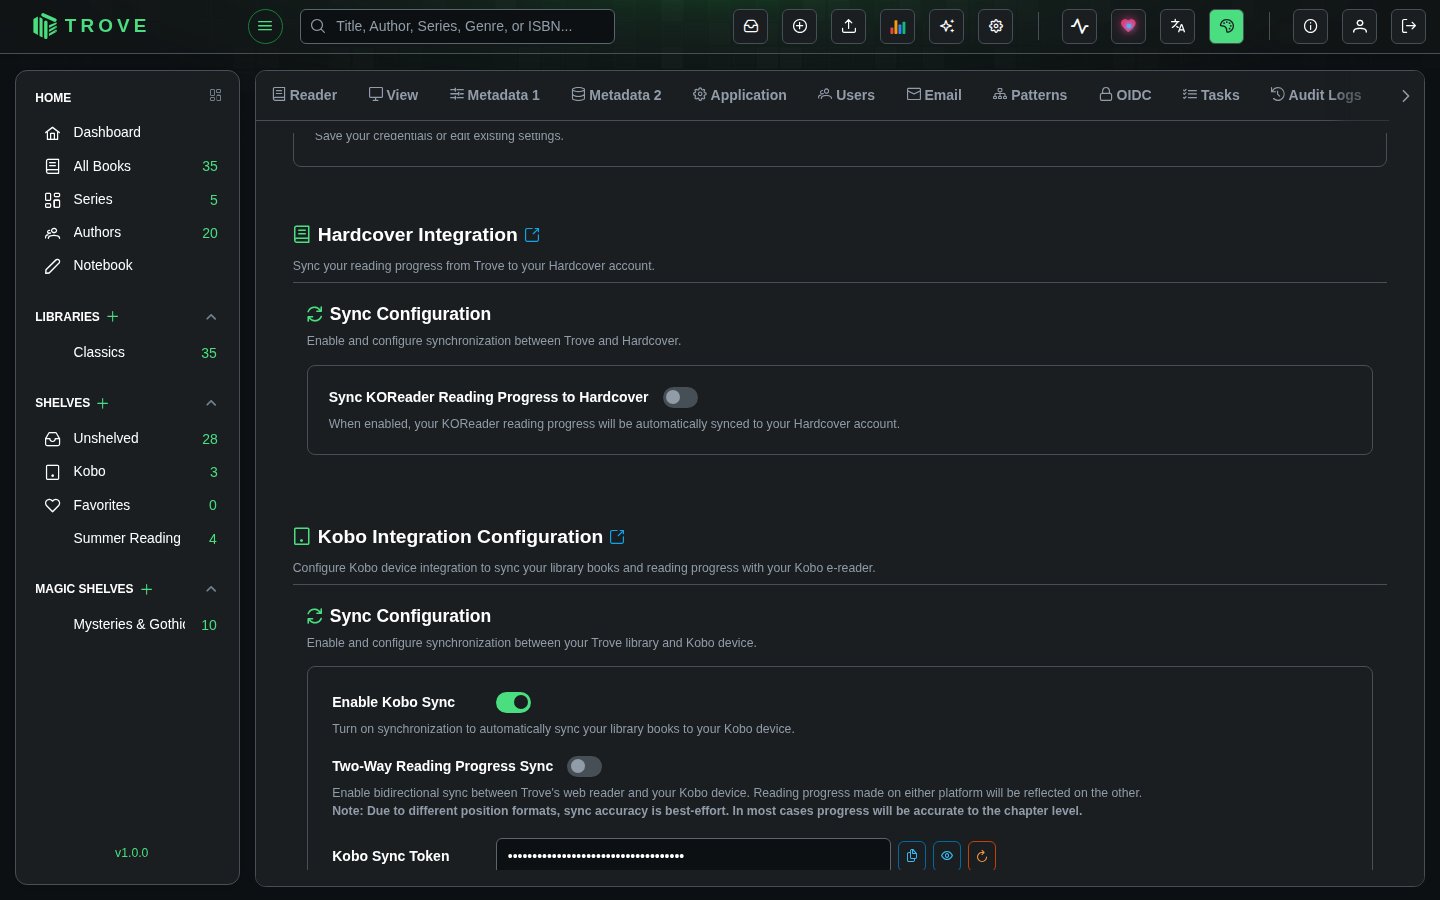Viewport: 1440px width, 900px height.
Task: Open the language translation icon
Action: tap(1177, 27)
